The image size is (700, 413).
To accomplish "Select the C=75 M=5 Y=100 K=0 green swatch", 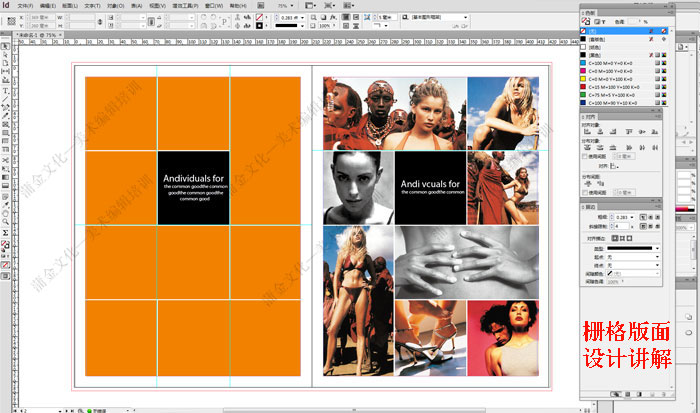I will click(625, 95).
